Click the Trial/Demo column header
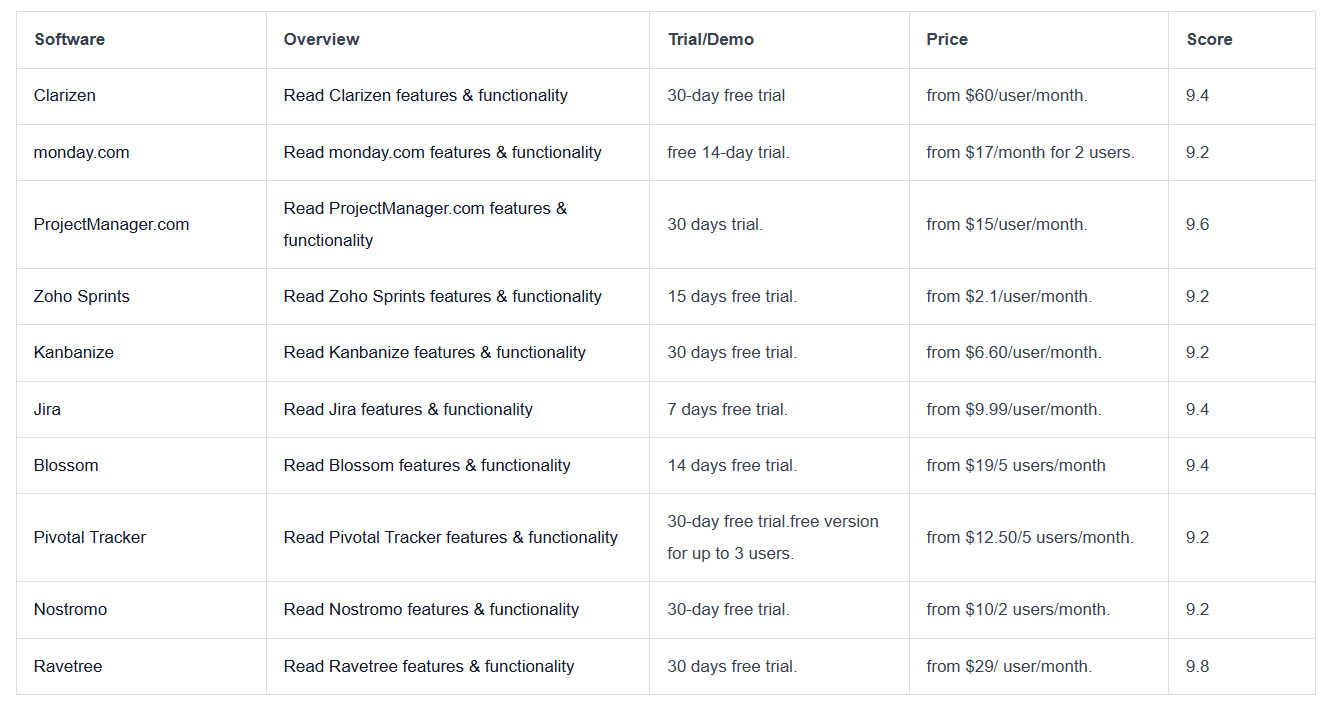 pos(711,40)
